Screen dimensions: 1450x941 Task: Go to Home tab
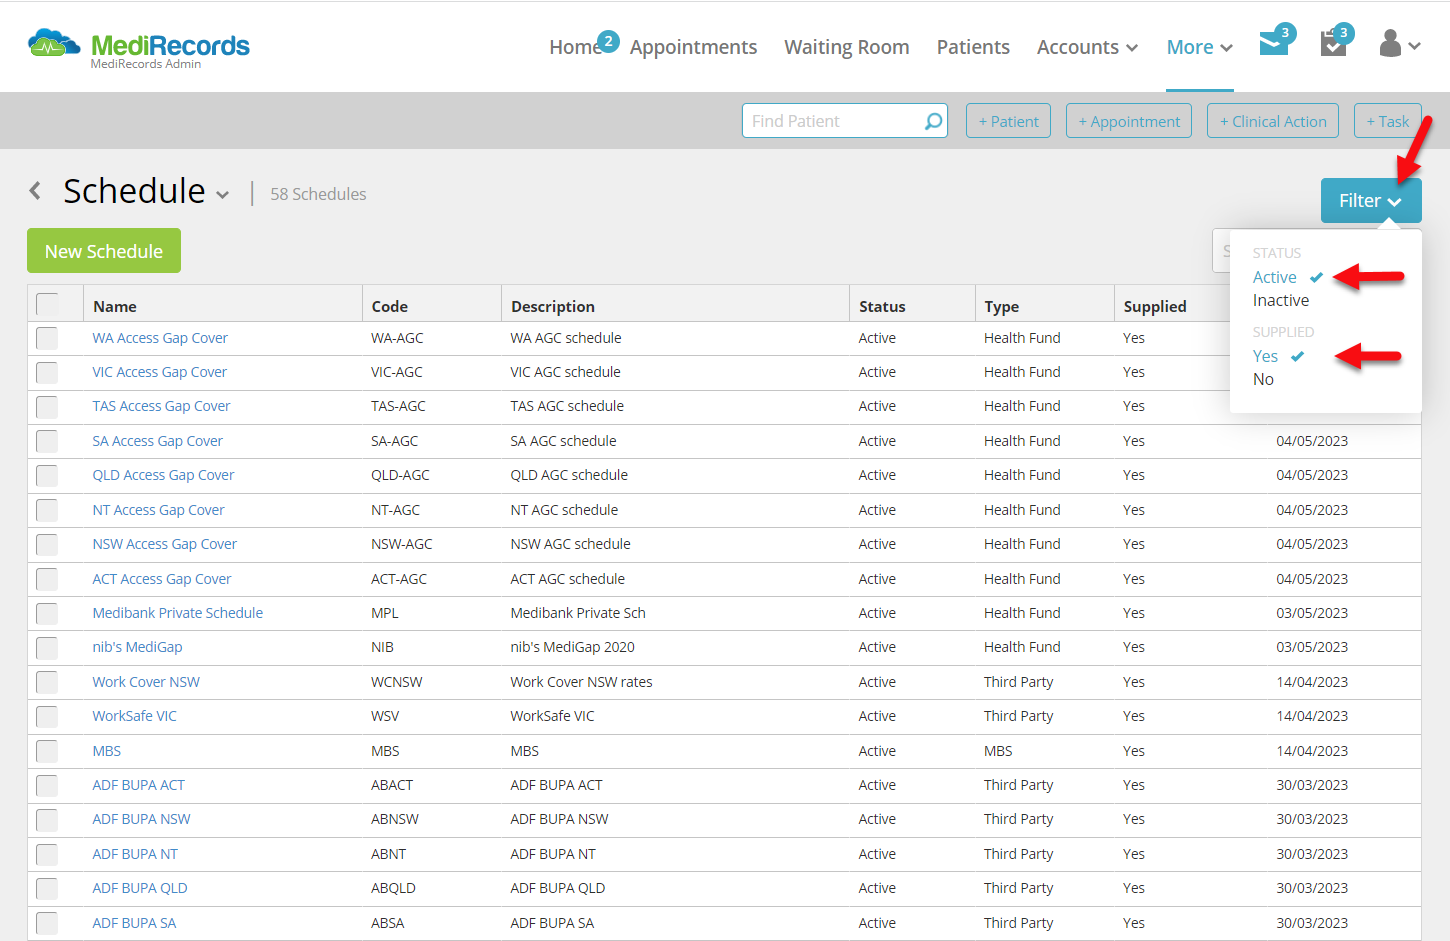[575, 47]
